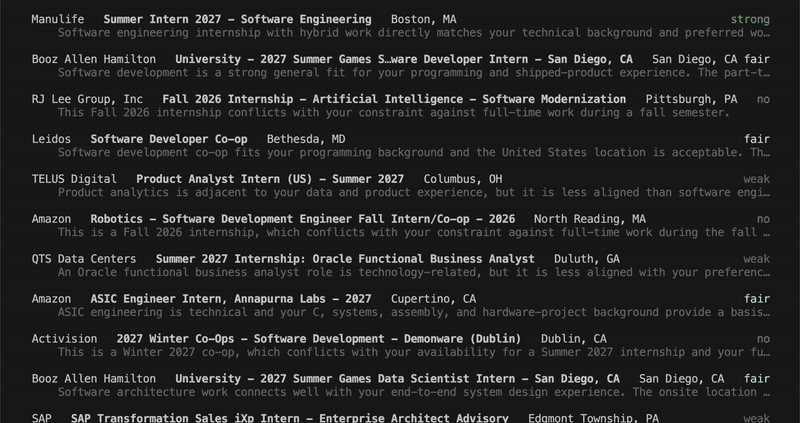Click the fair rating for Data Scientist Intern

pyautogui.click(x=757, y=379)
